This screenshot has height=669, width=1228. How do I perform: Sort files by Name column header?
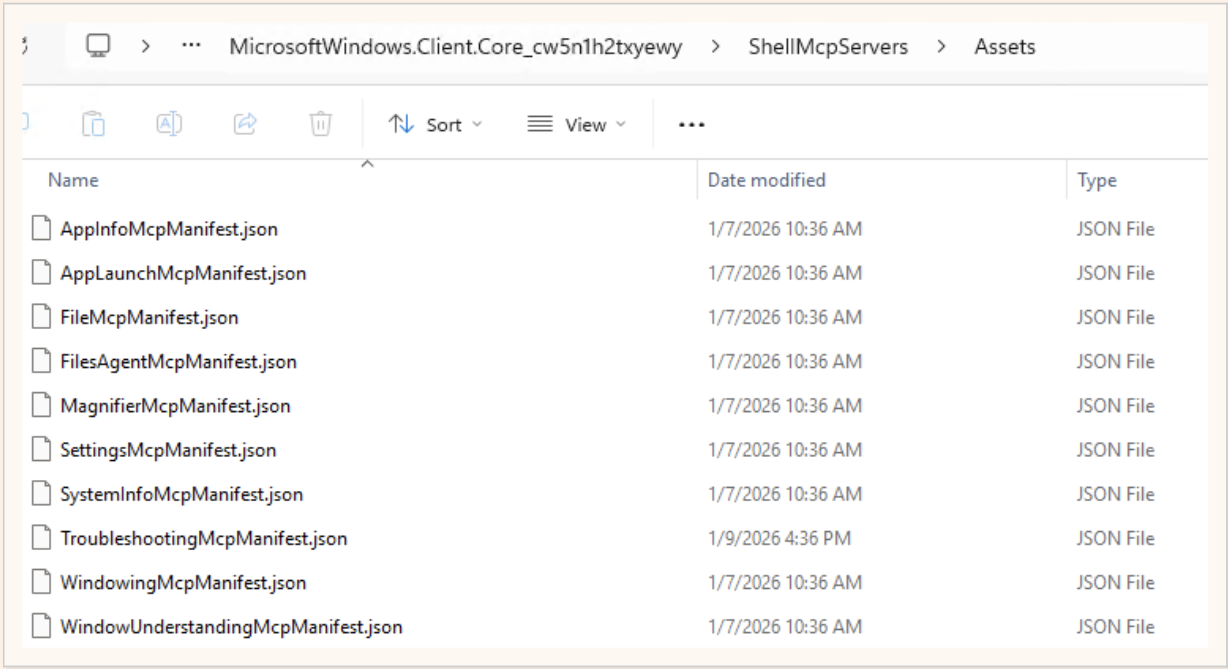point(74,181)
